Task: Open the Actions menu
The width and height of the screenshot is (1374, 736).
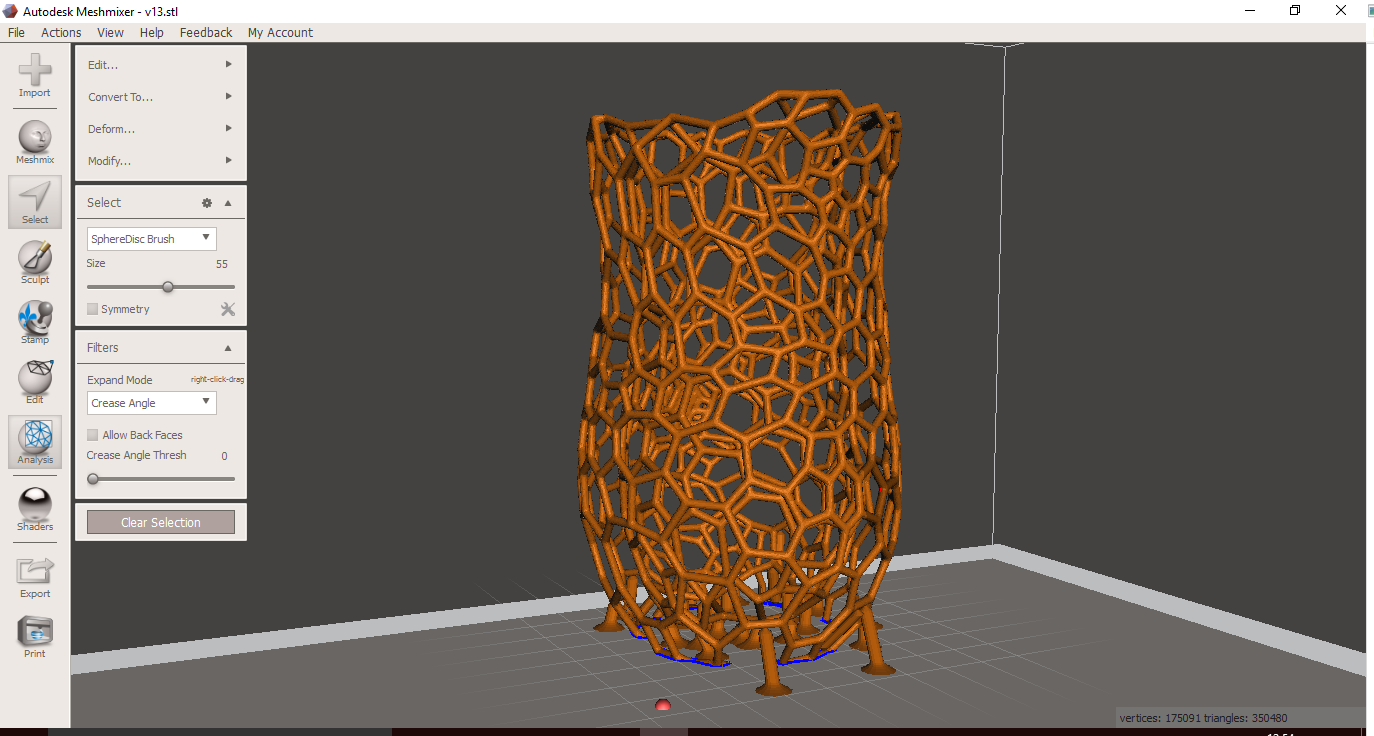Action: [61, 33]
